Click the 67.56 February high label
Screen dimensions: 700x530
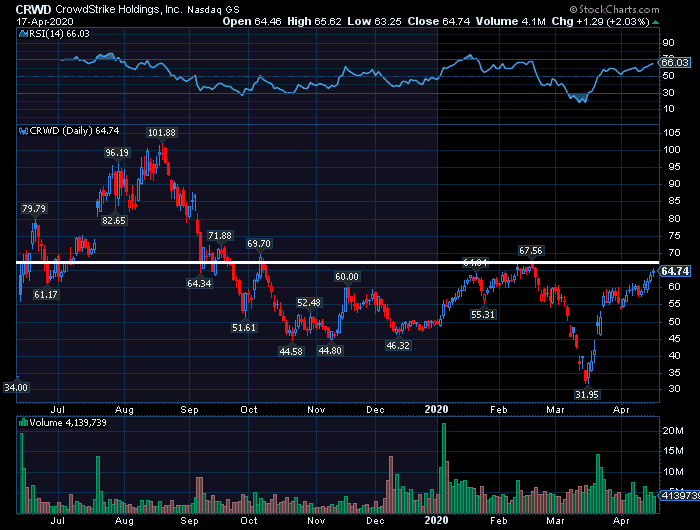[531, 251]
